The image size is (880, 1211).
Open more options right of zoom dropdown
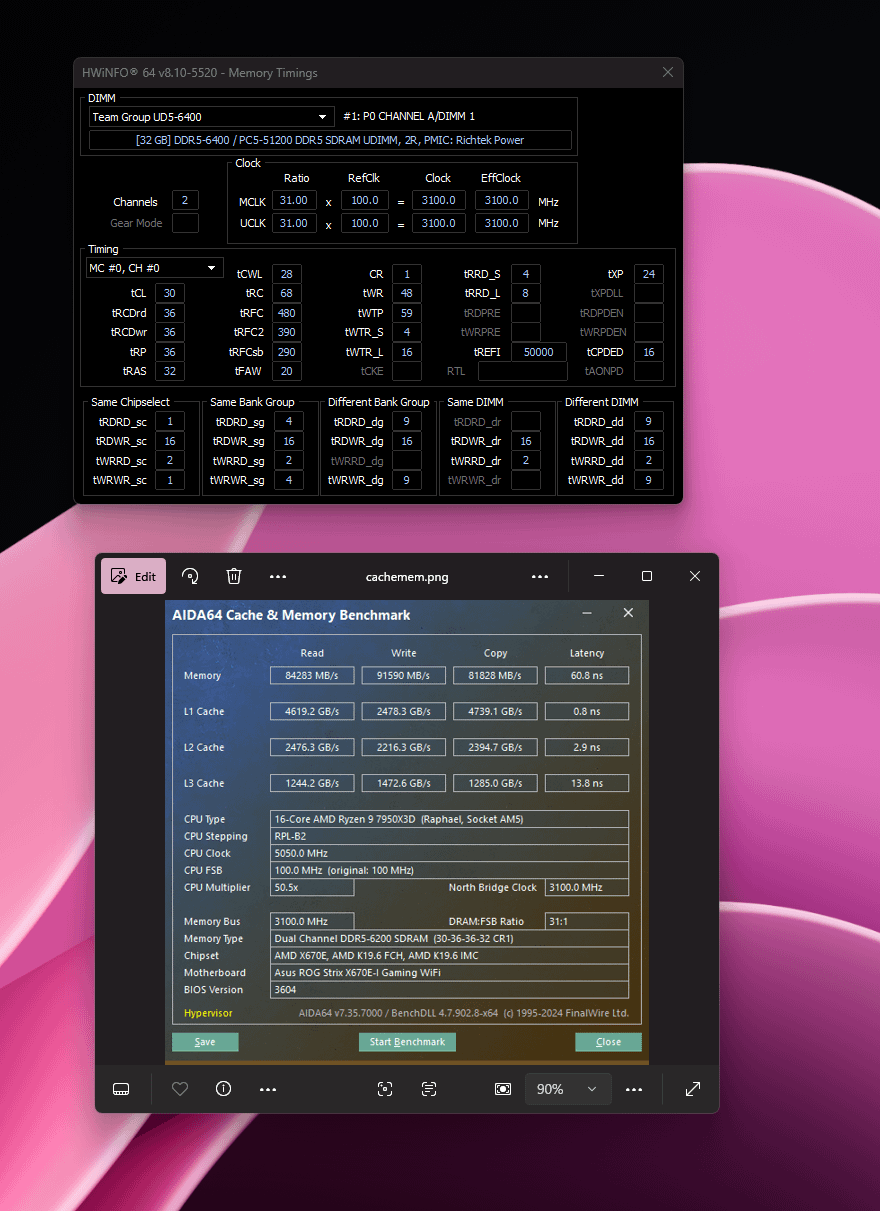pyautogui.click(x=634, y=1089)
